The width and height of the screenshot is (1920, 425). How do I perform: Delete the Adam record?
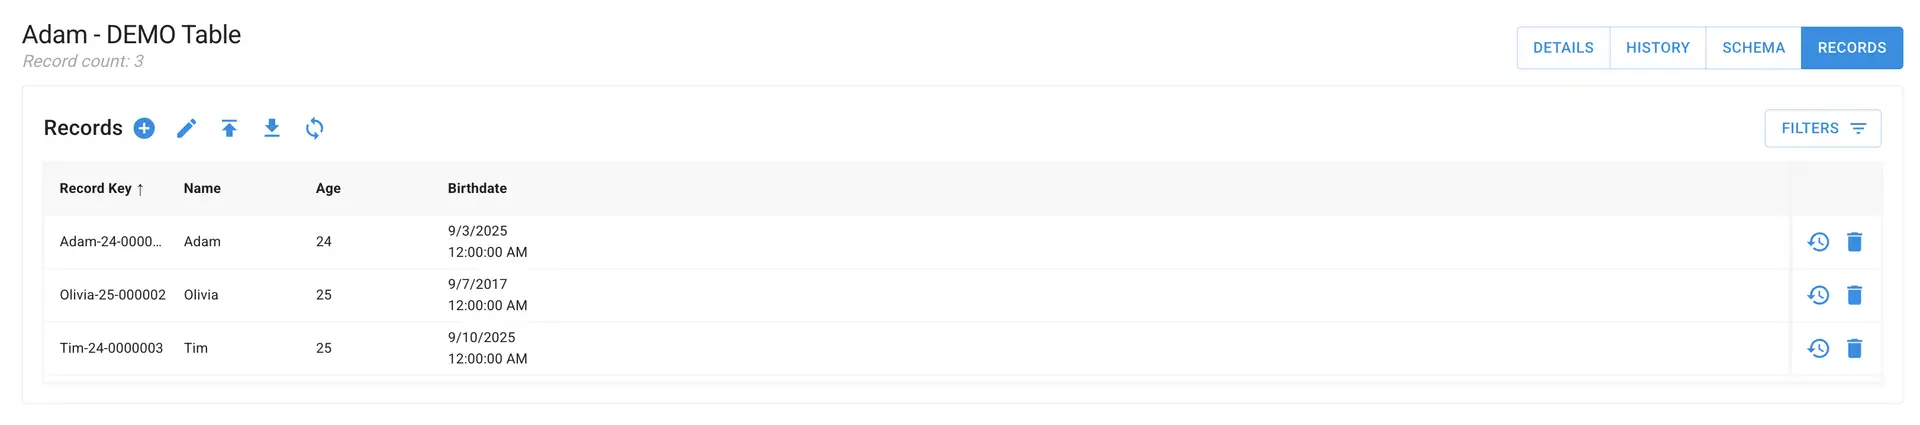point(1854,242)
